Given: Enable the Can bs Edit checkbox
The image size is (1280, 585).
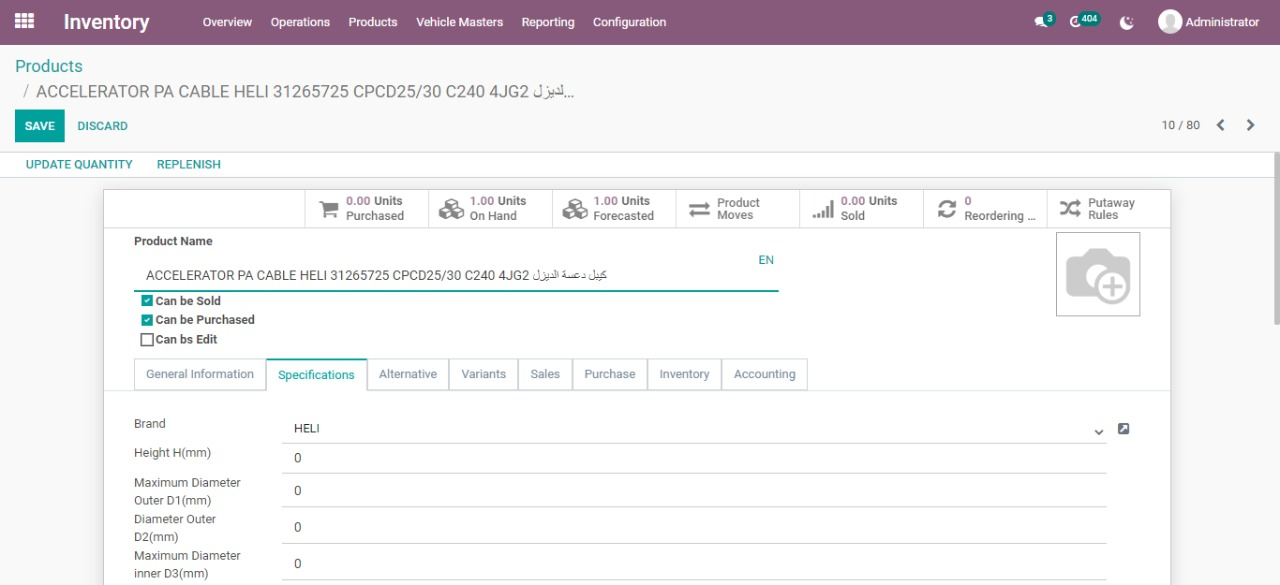Looking at the screenshot, I should [x=147, y=340].
